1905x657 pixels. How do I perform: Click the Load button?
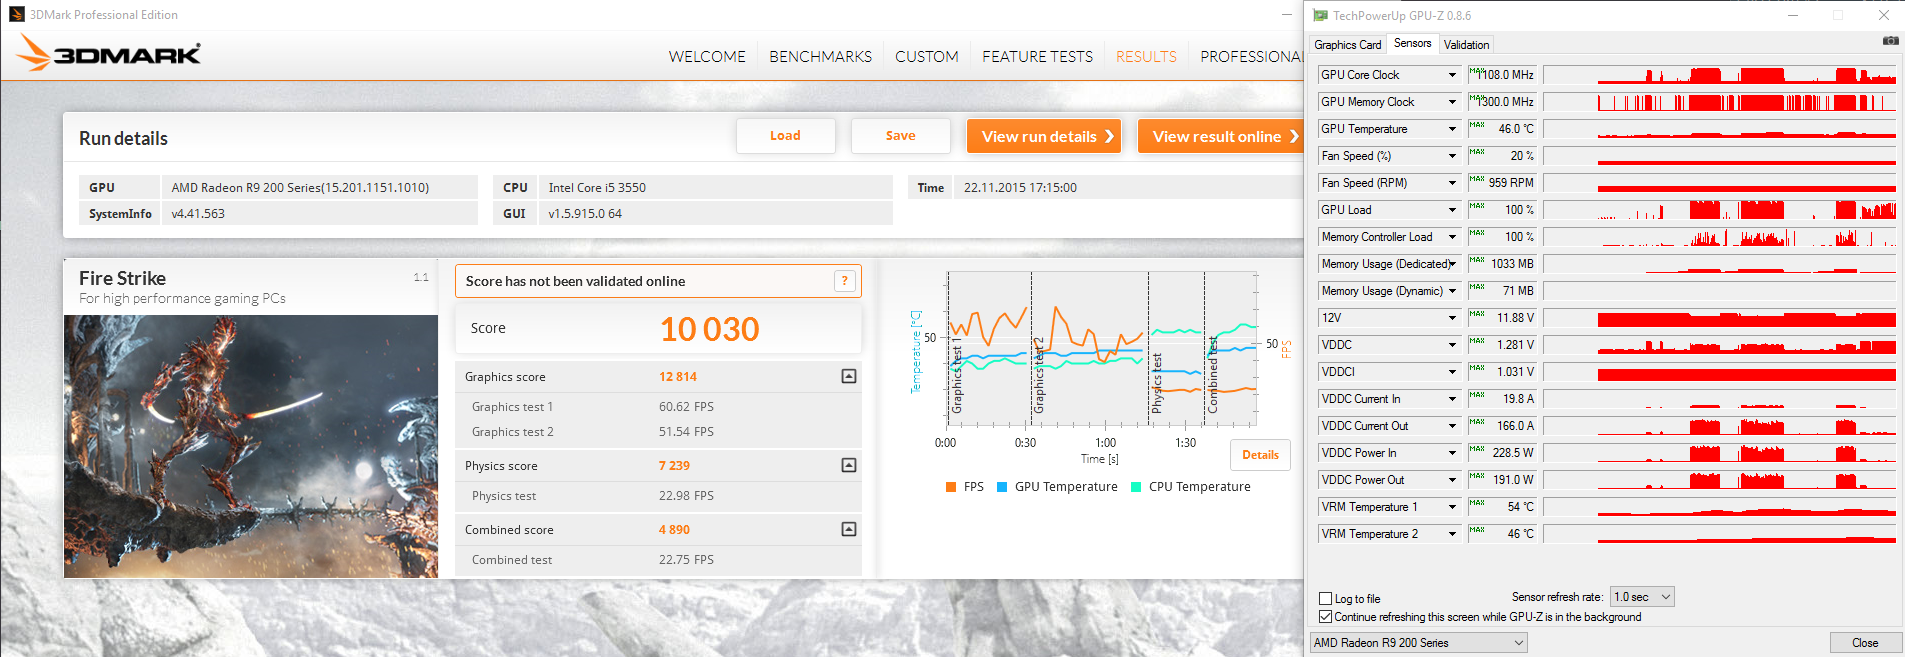(785, 136)
